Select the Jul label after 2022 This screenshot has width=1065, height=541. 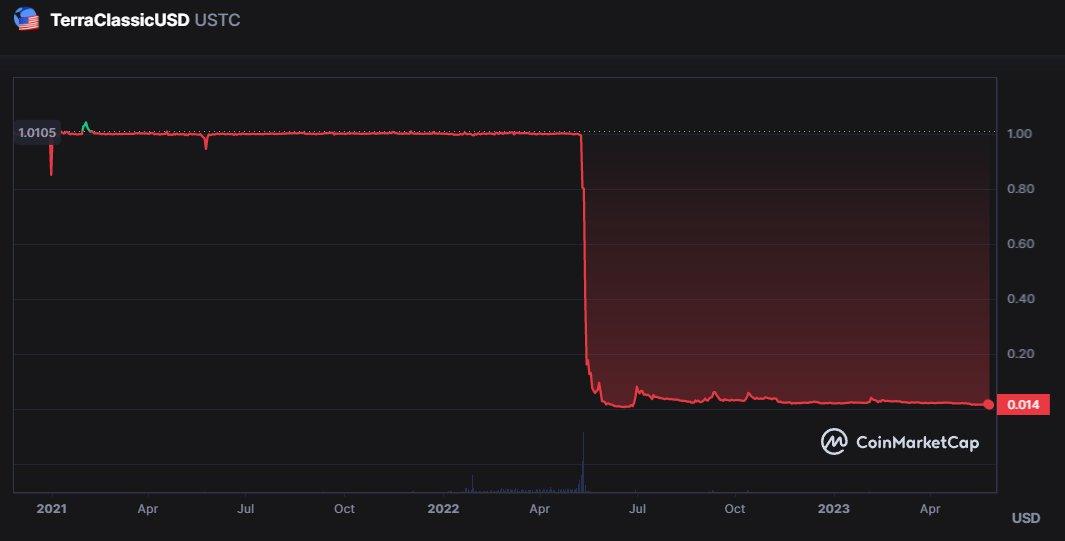[x=637, y=508]
